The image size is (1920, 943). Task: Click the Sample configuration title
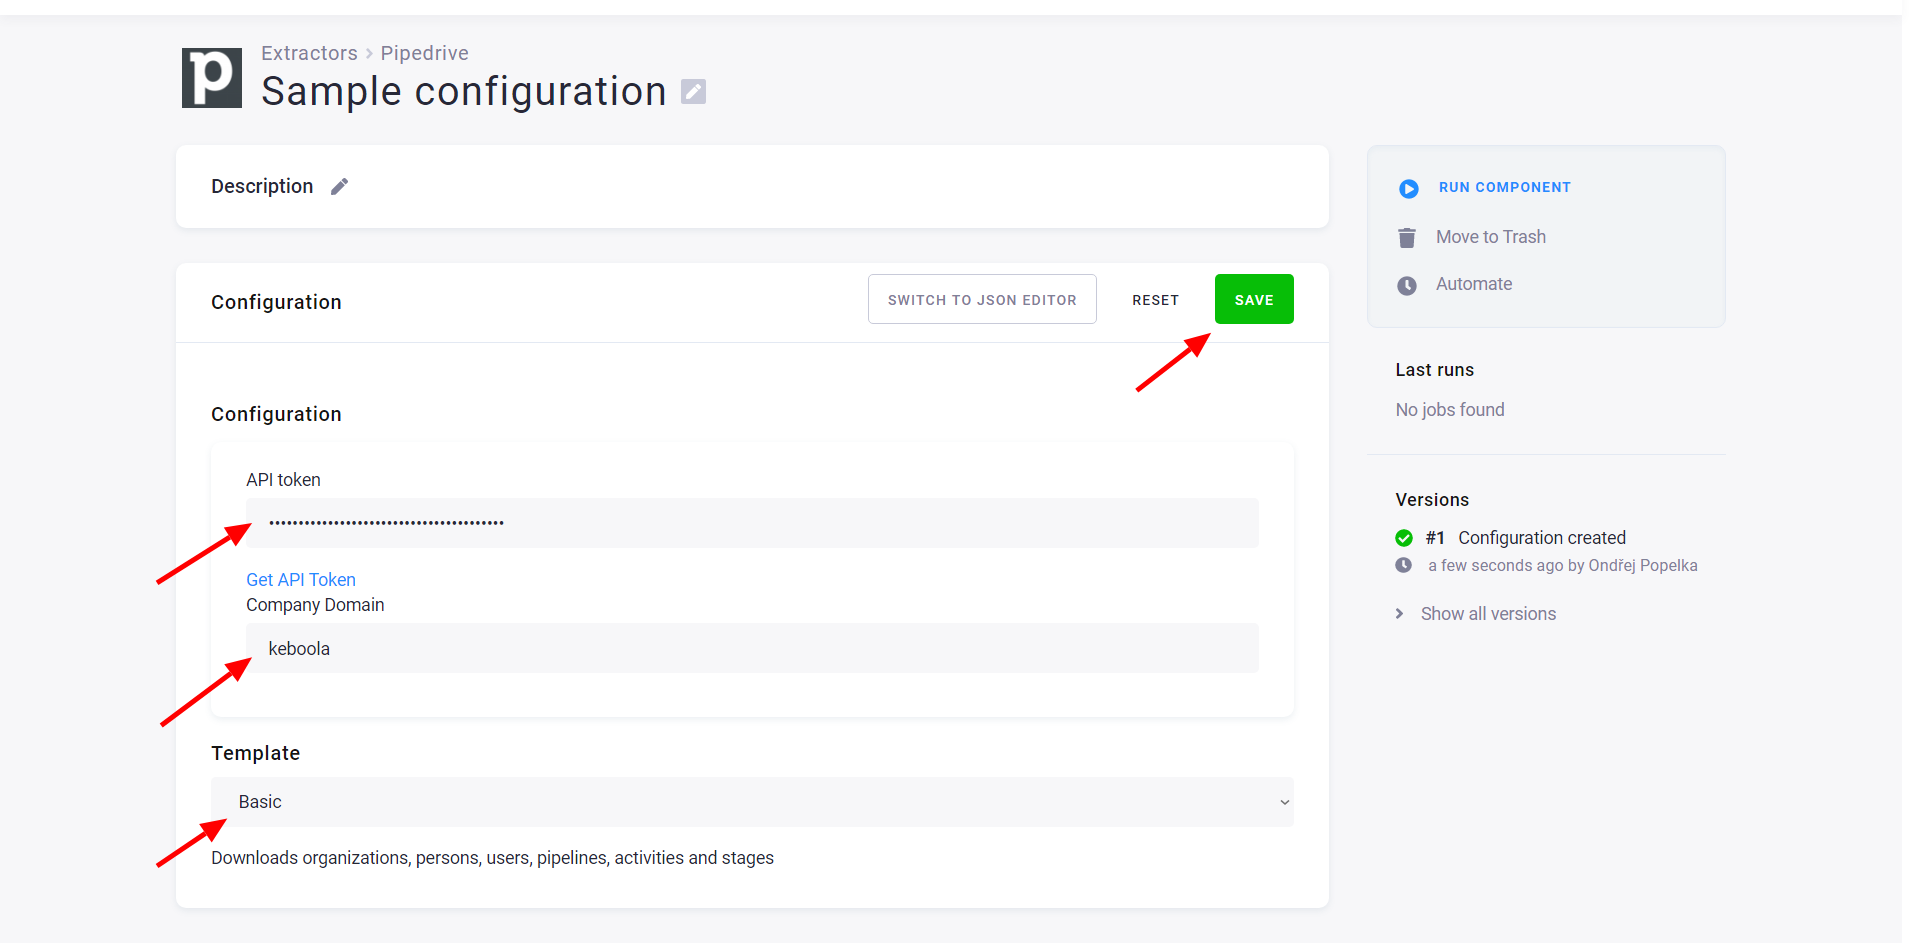click(463, 92)
